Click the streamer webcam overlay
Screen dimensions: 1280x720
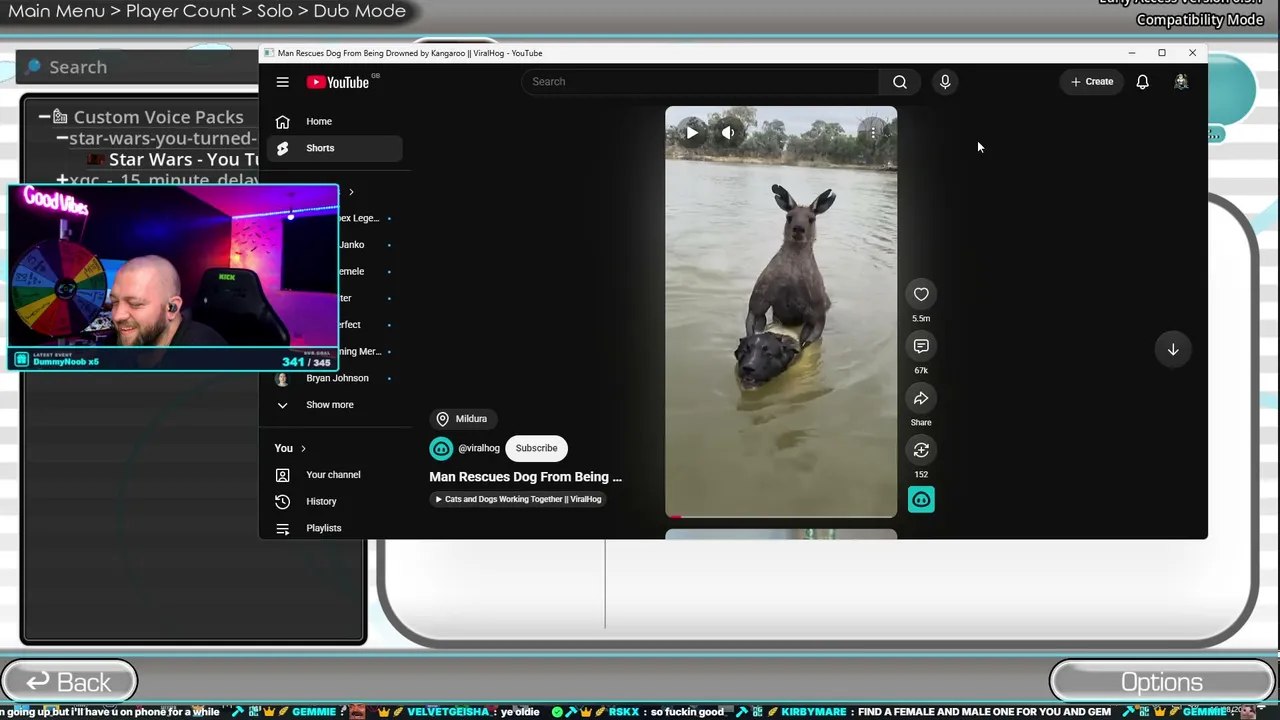pos(173,277)
